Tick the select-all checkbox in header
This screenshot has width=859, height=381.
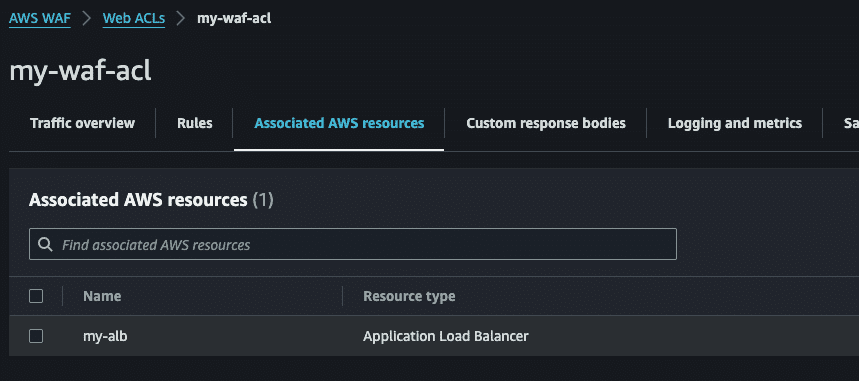(36, 297)
